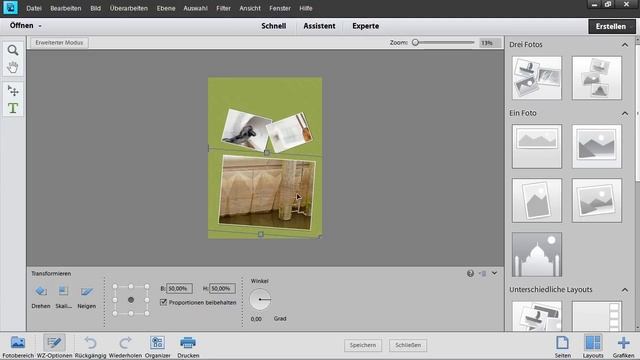Screen dimensions: 640x360
Task: Select the Zoom magnifier tool
Action: 13,50
